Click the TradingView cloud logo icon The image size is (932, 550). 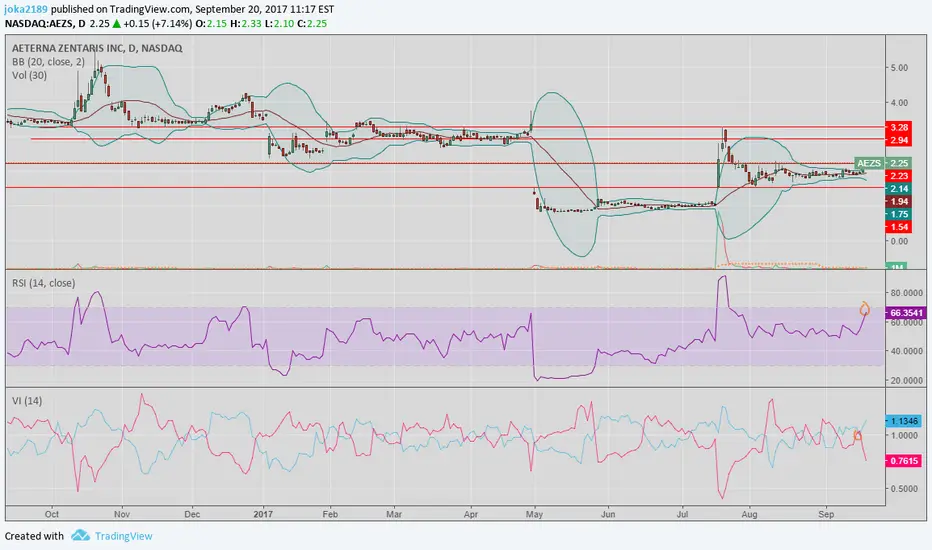click(80, 536)
